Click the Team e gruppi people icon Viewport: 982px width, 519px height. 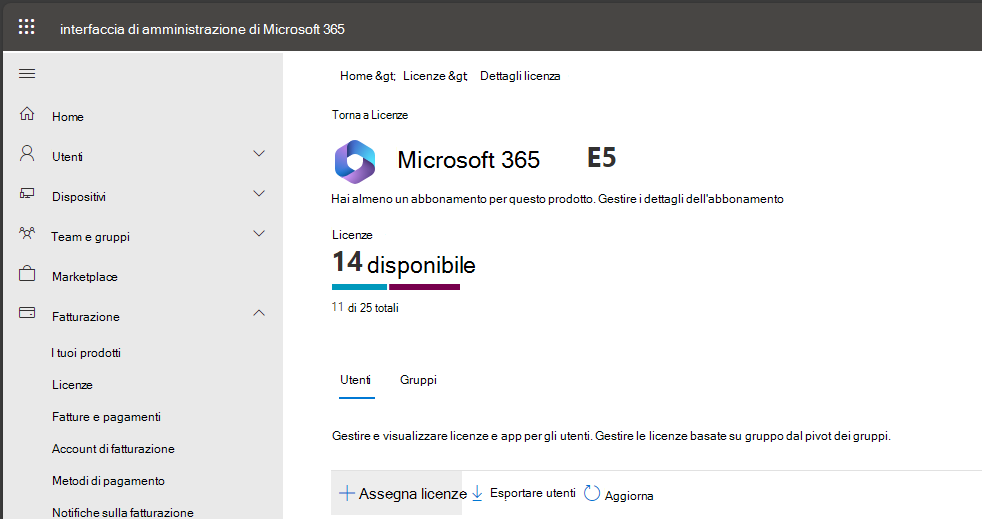27,234
